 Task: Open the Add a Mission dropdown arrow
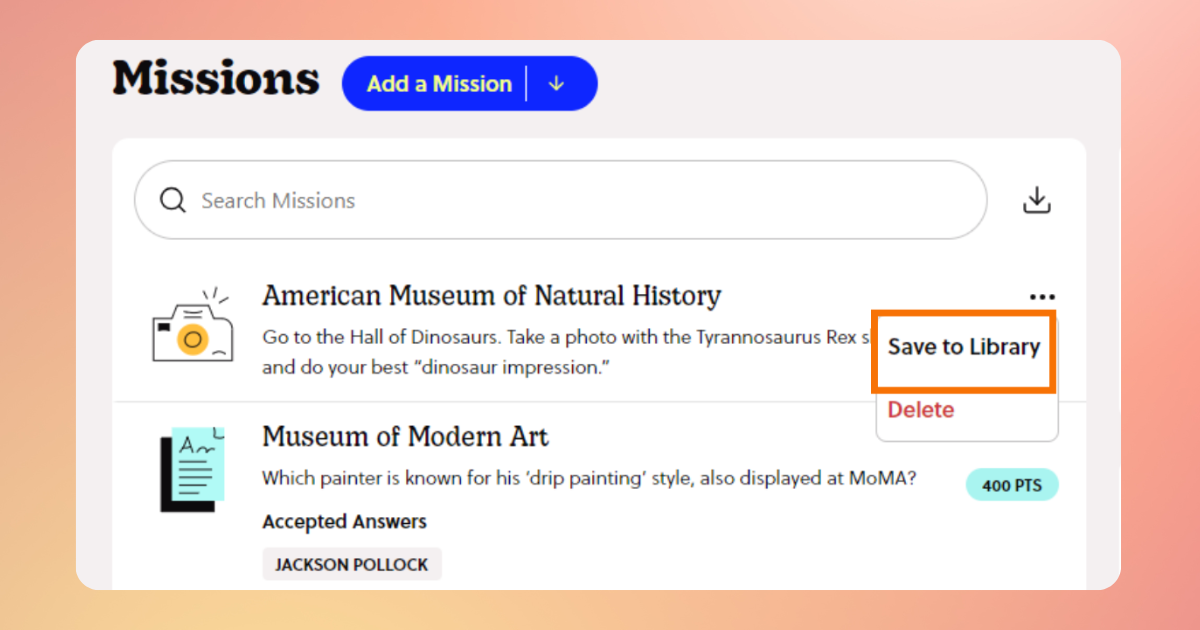coord(557,84)
